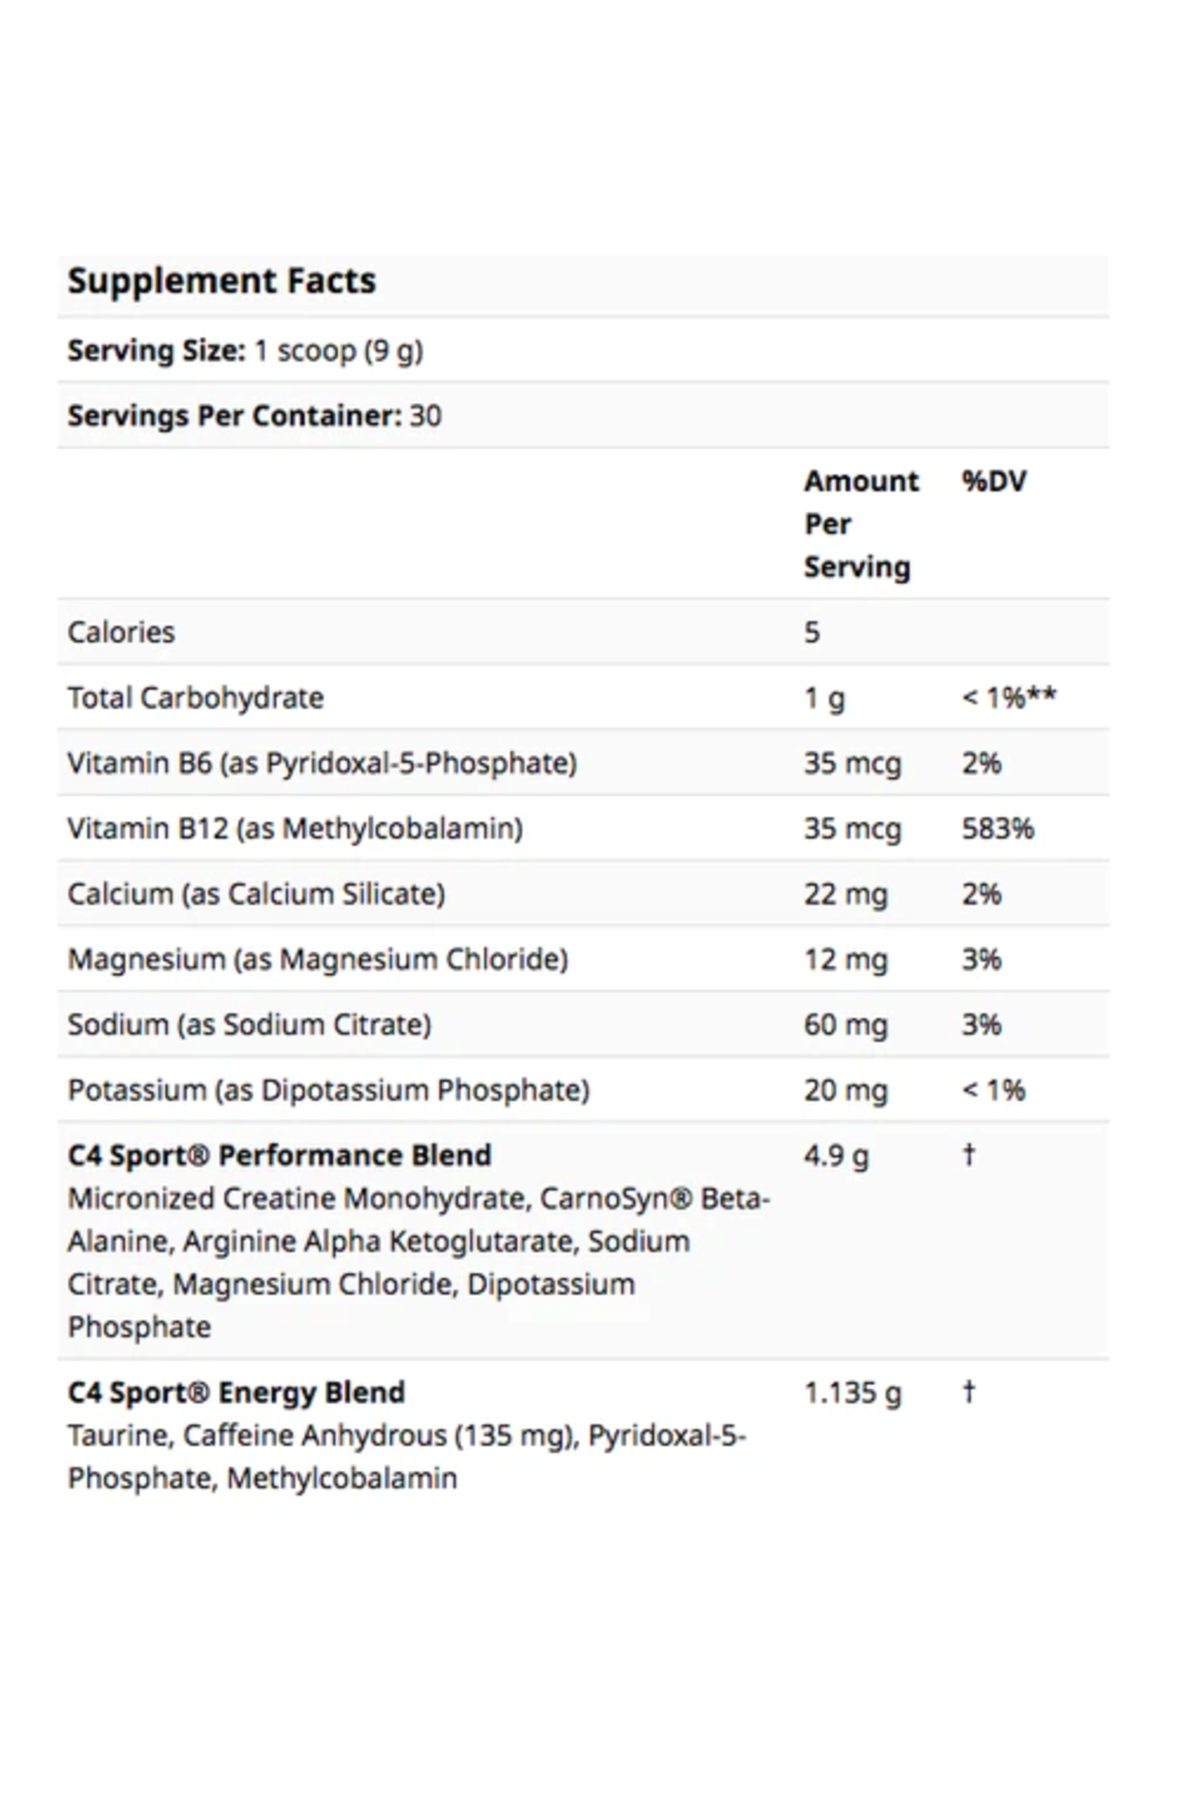The image size is (1200, 1800).
Task: Click the 583% daily value
Action: tap(998, 828)
